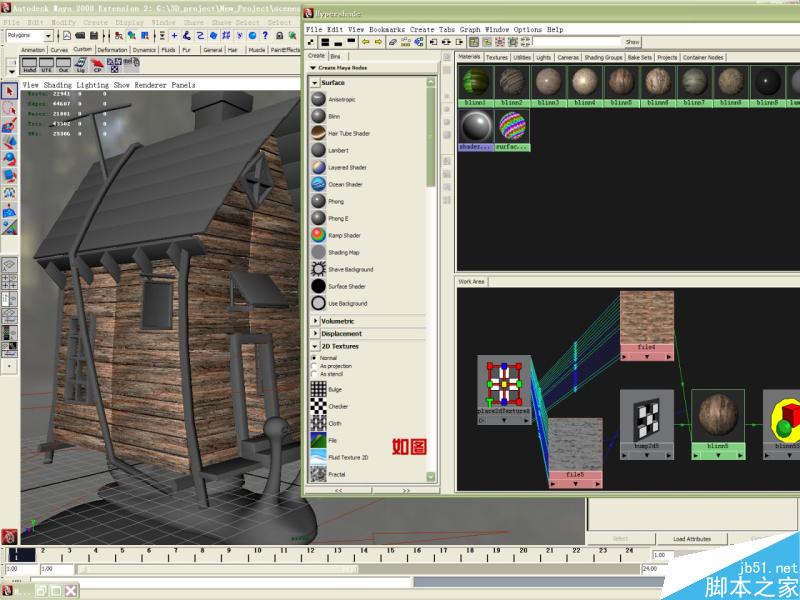Click the Show button in Hypershade toolbar
Screen dimensions: 800x600
pyautogui.click(x=632, y=42)
